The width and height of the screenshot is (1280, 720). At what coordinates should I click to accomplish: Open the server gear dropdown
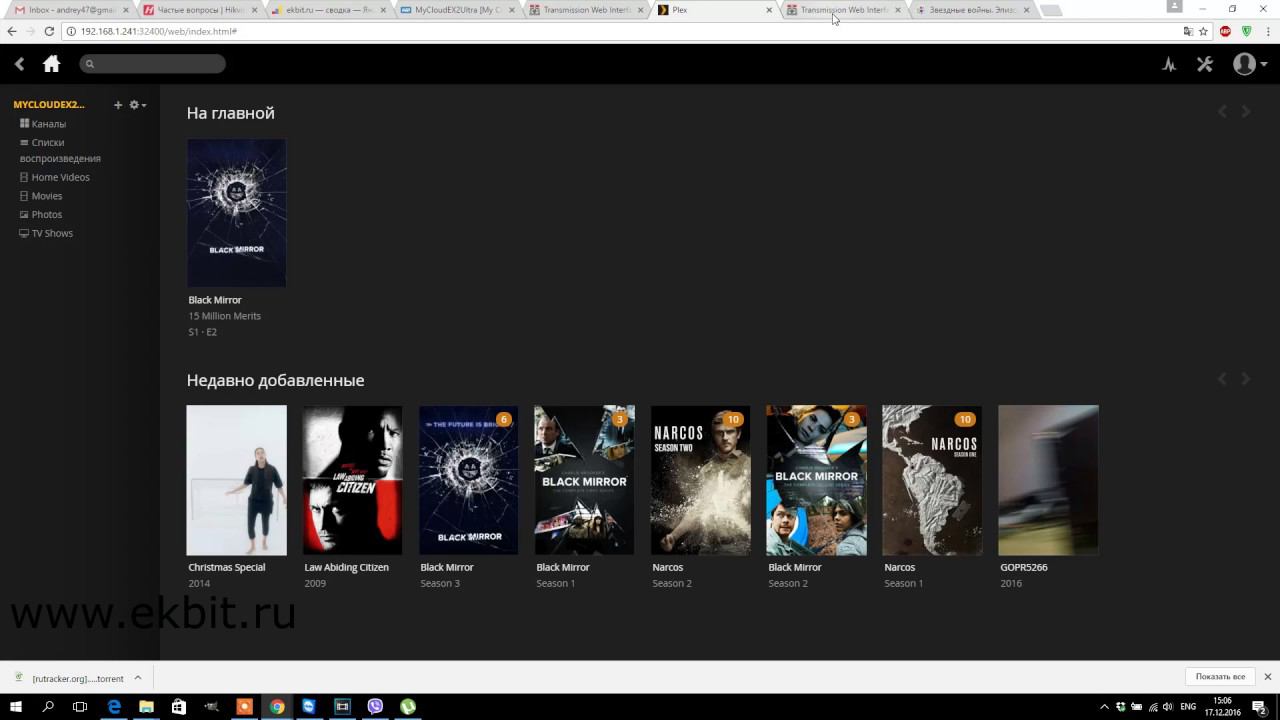137,105
